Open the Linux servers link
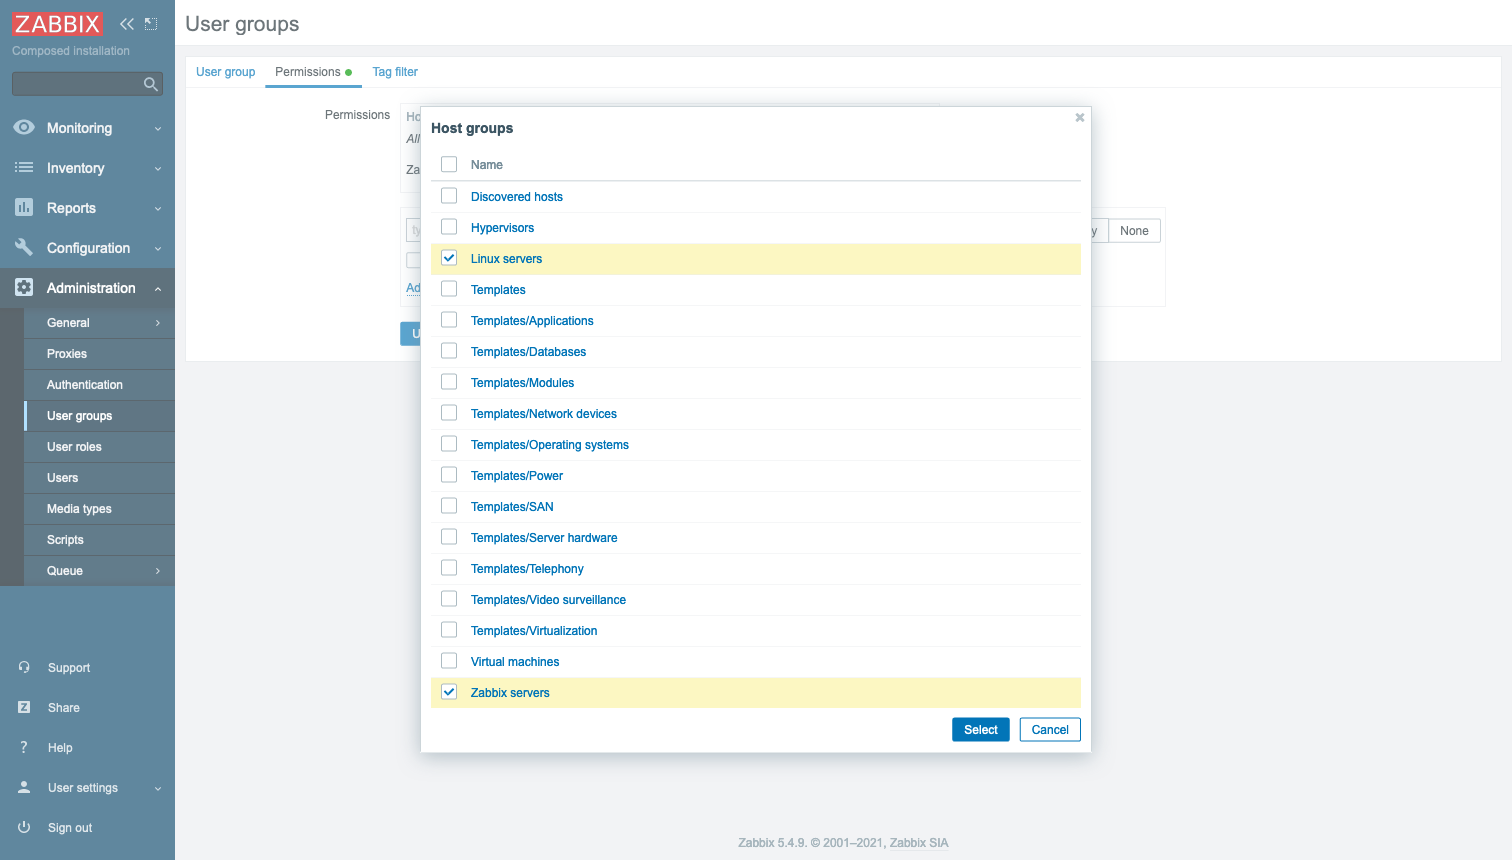This screenshot has width=1512, height=860. tap(506, 259)
